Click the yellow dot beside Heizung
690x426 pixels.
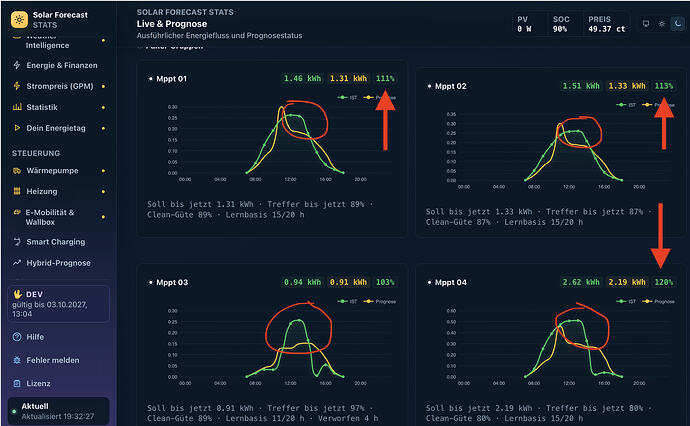tap(103, 191)
